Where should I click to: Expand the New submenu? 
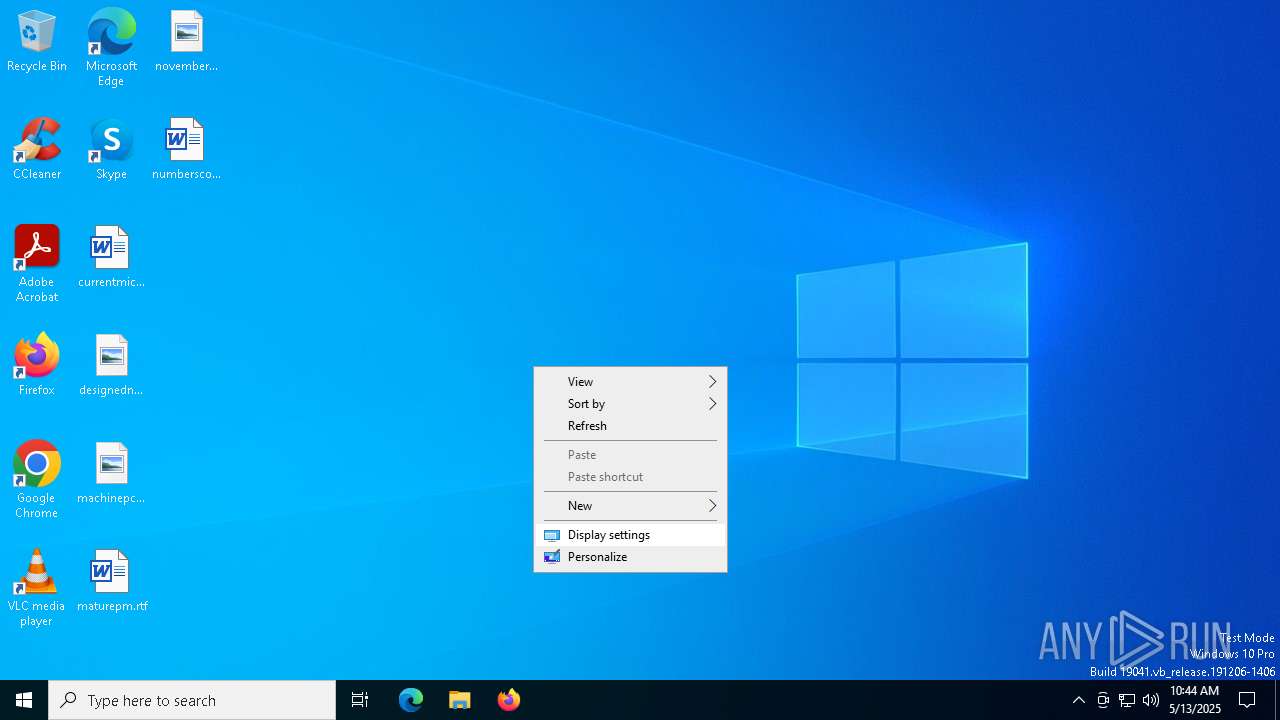(x=630, y=506)
